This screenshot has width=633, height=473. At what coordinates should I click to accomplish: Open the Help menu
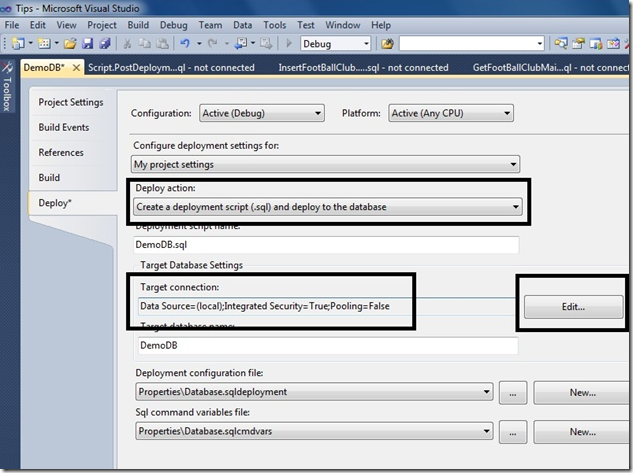click(381, 25)
